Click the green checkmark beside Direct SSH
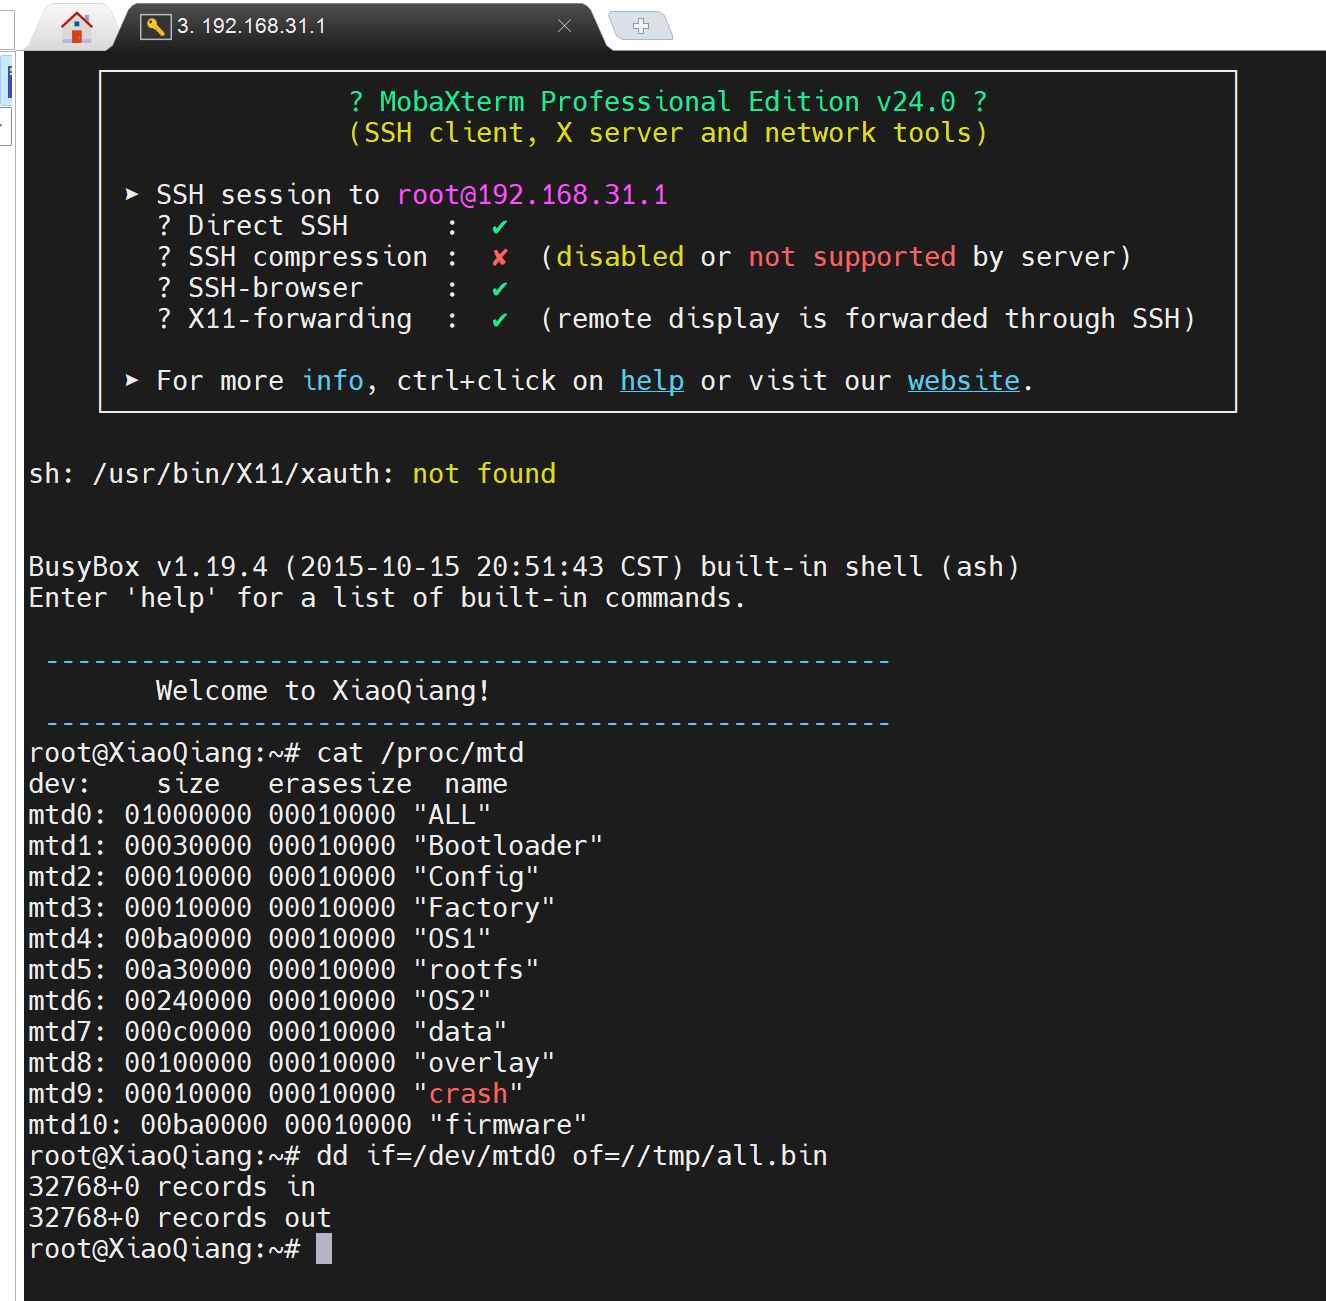The image size is (1326, 1301). point(500,227)
